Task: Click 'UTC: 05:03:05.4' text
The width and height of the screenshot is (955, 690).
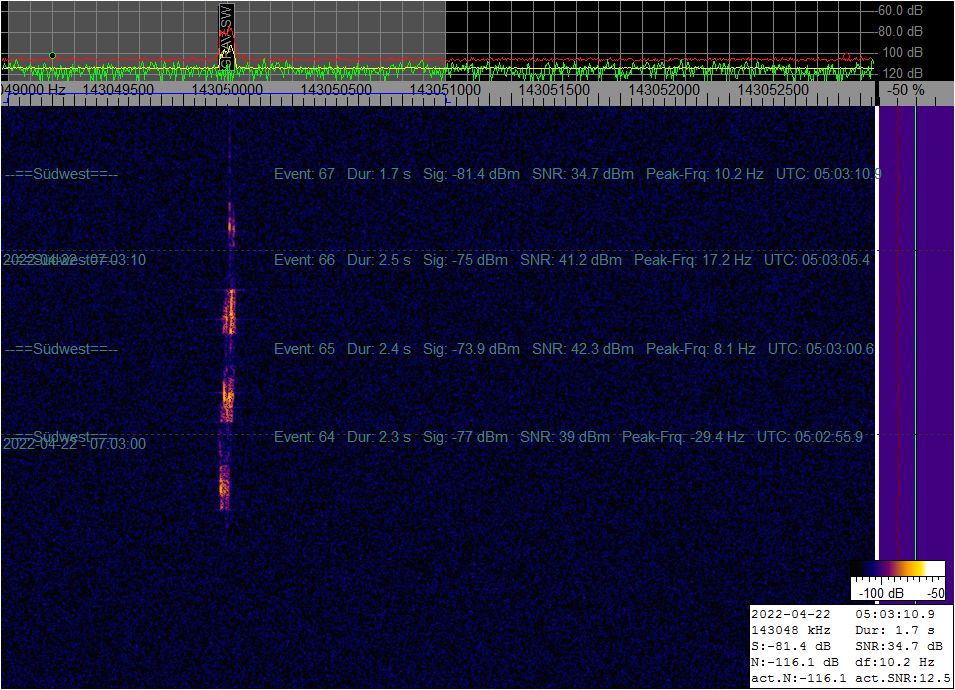Action: pyautogui.click(x=817, y=260)
